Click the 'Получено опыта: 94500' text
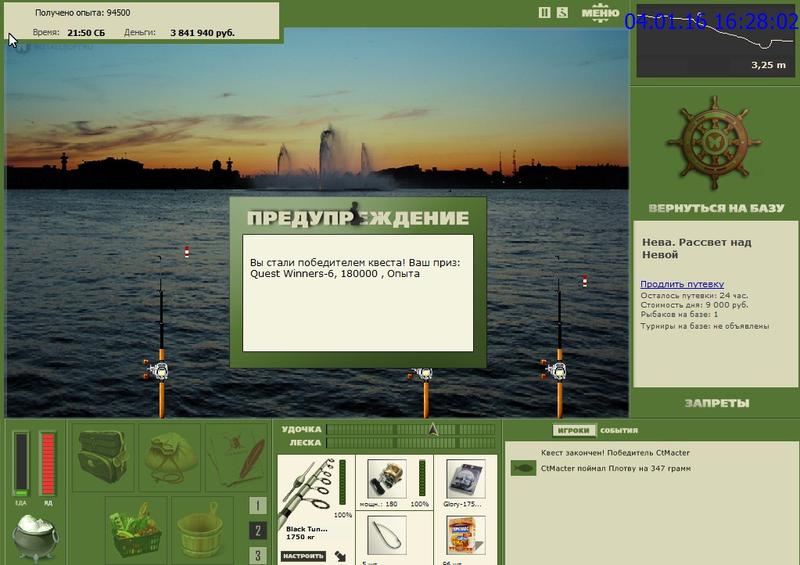Image resolution: width=800 pixels, height=565 pixels. coord(83,13)
